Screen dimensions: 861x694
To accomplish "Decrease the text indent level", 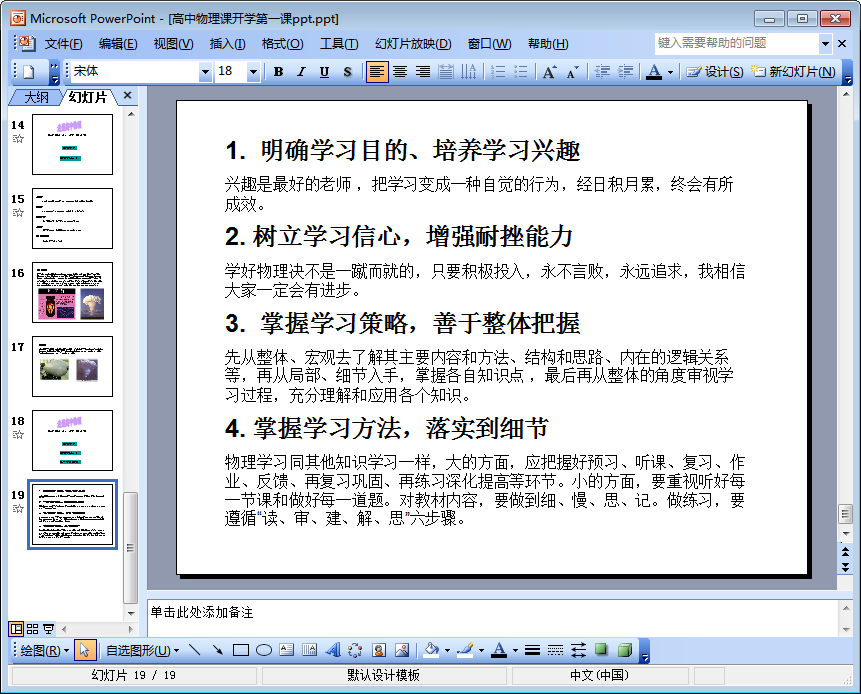I will pyautogui.click(x=602, y=72).
